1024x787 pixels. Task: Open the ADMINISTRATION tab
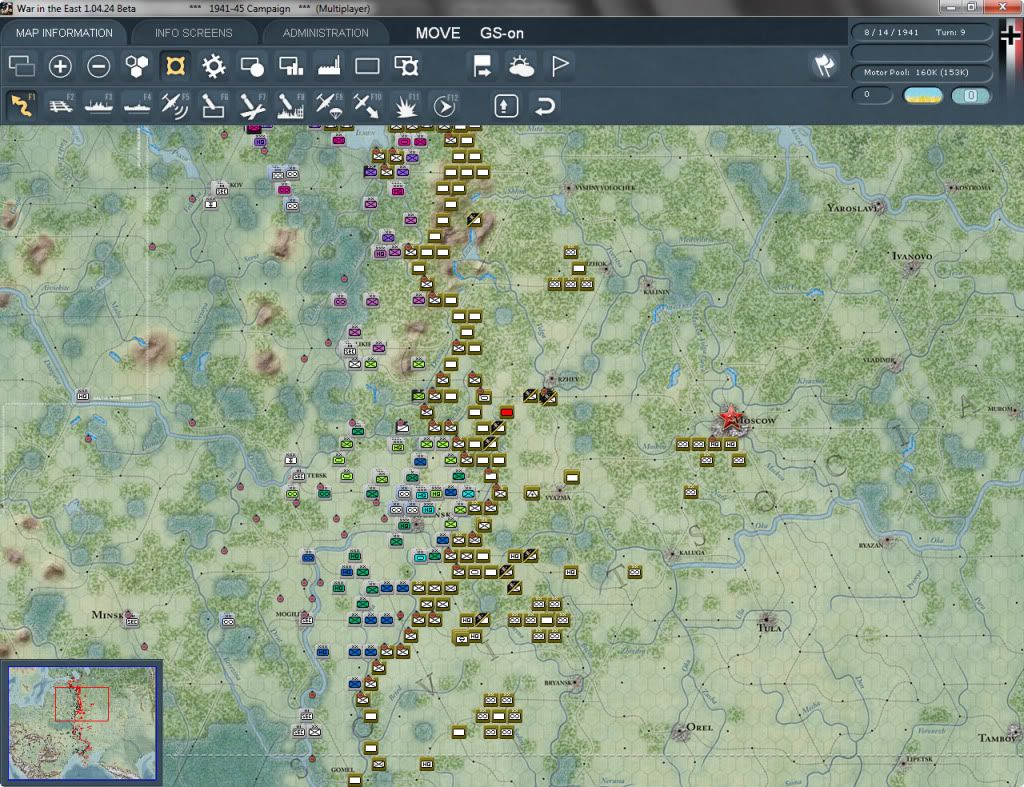tap(325, 33)
